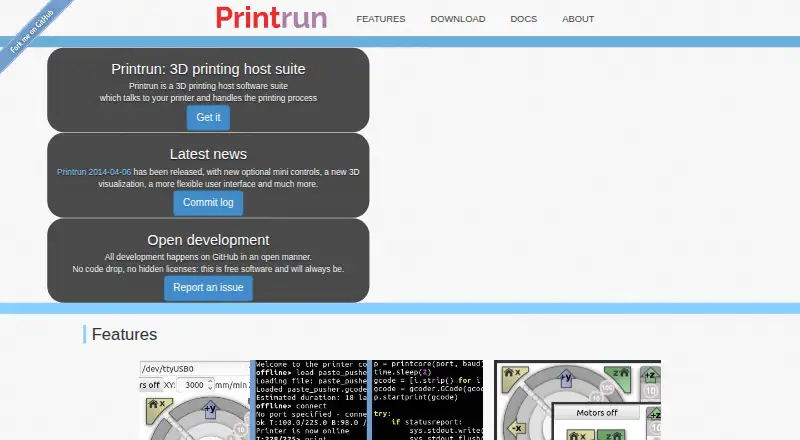
Task: Select the Features section heading
Action: (124, 334)
